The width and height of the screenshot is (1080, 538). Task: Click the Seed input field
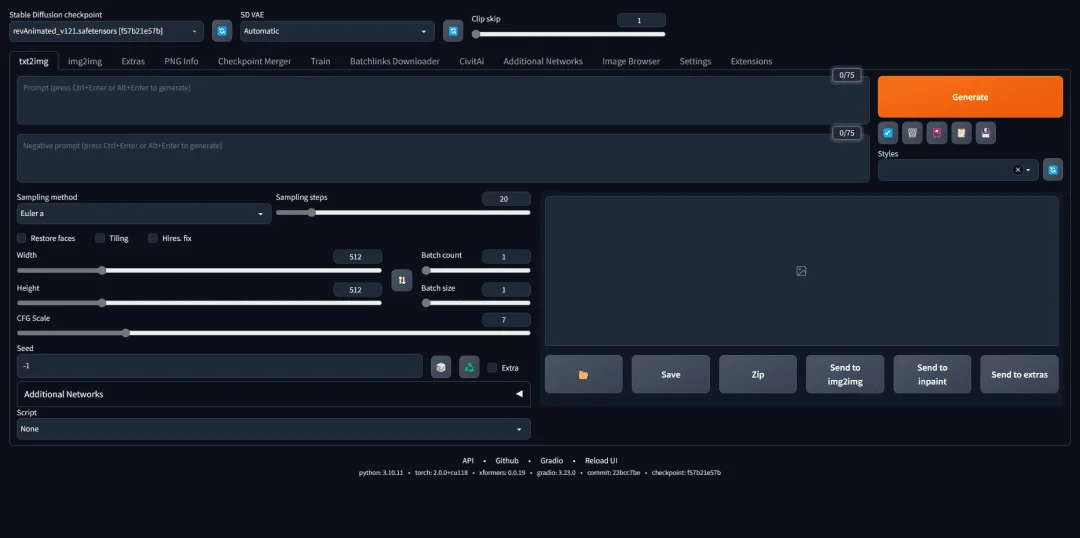pos(220,366)
